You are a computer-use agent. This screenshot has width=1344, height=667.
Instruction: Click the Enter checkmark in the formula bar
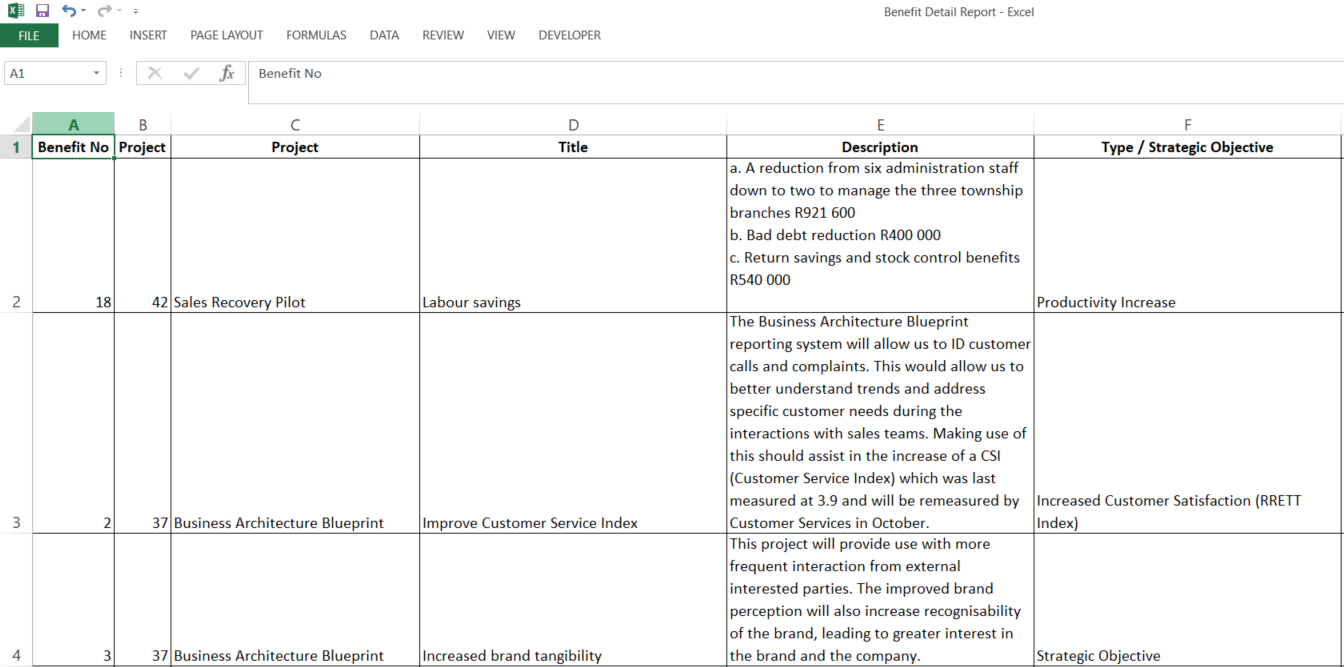tap(190, 72)
